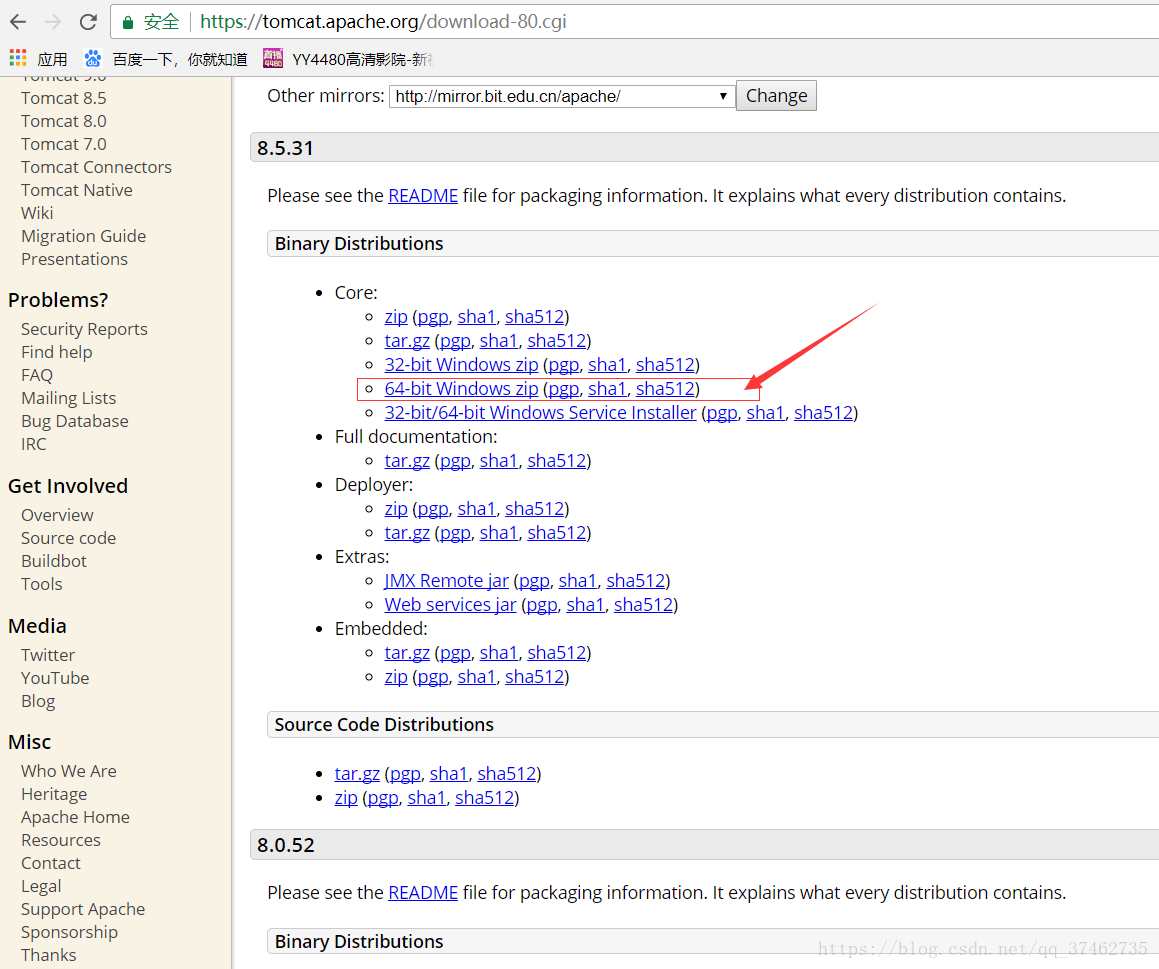The image size is (1159, 969).
Task: Open the Apps grid bookmark icon
Action: (18, 58)
